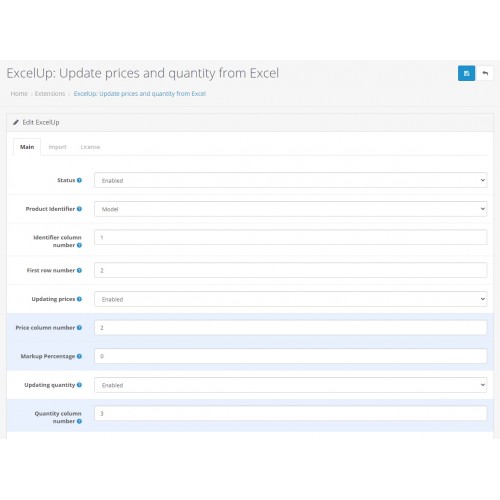The width and height of the screenshot is (500, 500).
Task: Open the Extensions breadcrumb link
Action: (x=50, y=94)
